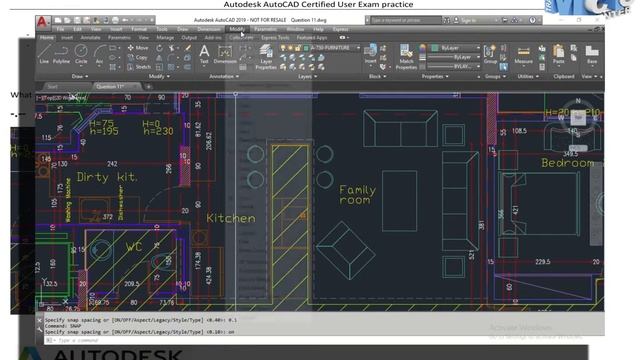
Task: Toggle layer freeze sun icon in layer dropdown
Action: 290,48
